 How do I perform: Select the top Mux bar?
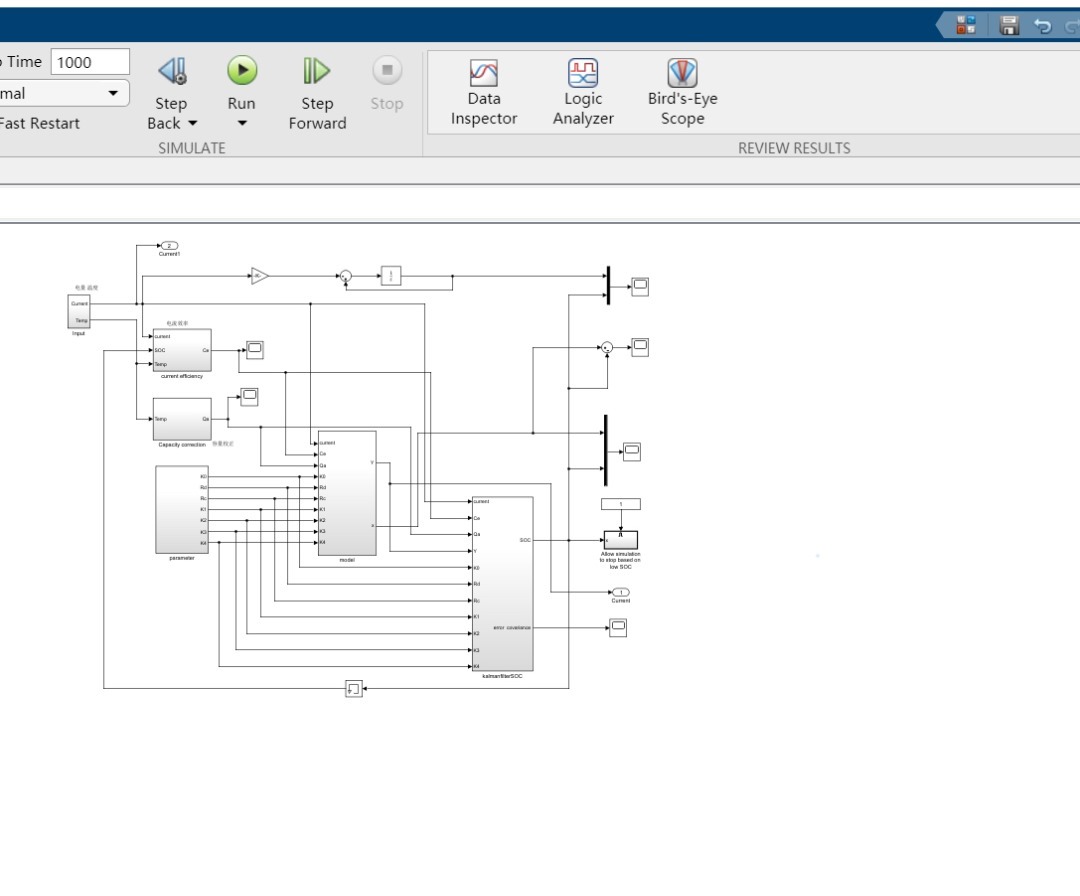pos(608,285)
